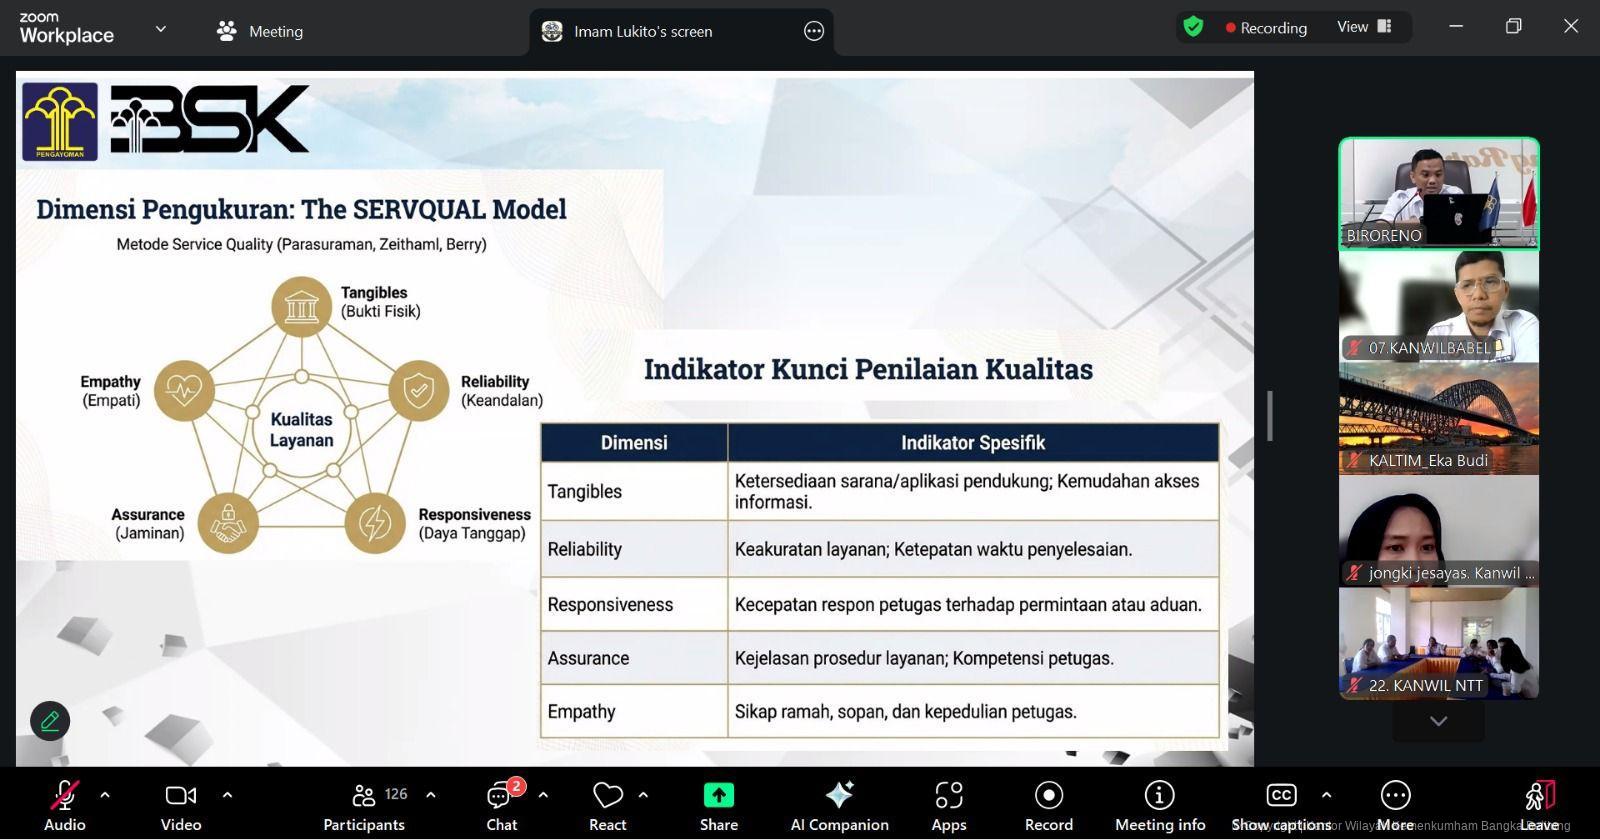Screen dimensions: 1600x840
Task: Expand the Video options arrow
Action: (x=227, y=795)
